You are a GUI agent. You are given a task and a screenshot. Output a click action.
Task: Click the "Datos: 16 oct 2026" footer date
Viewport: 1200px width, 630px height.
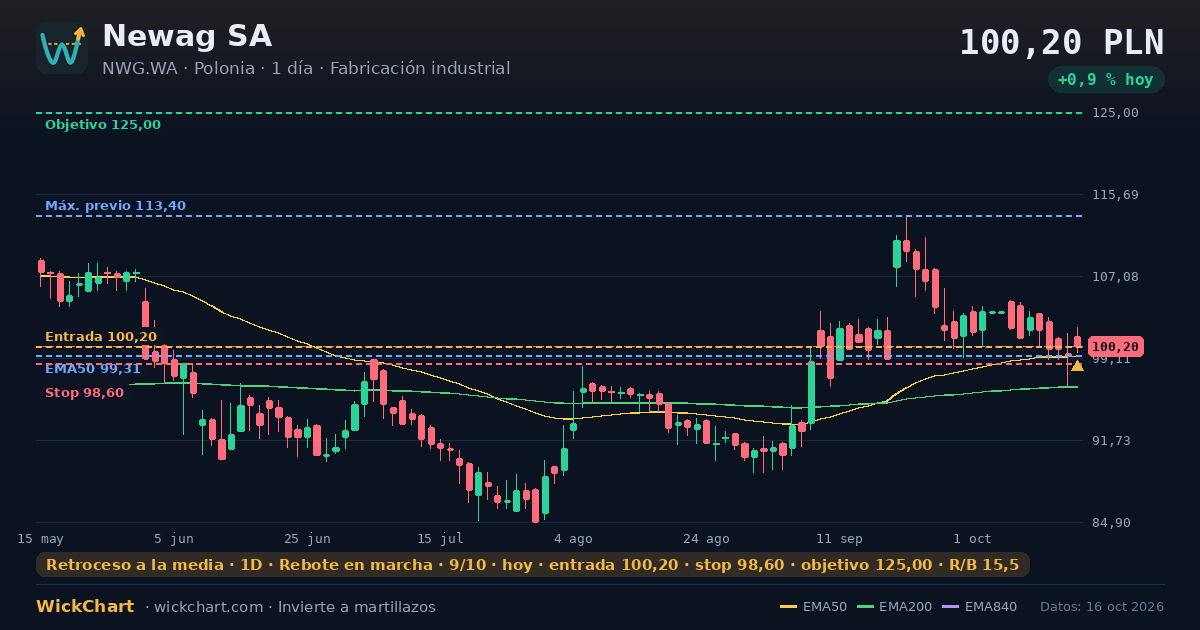tap(1102, 607)
